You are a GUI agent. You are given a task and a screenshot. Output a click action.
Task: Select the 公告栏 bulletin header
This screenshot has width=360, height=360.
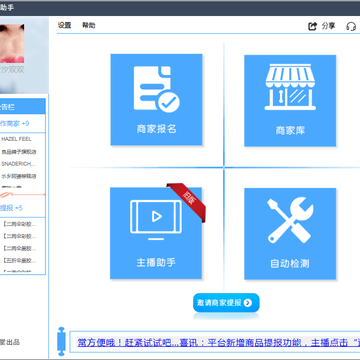click(22, 107)
